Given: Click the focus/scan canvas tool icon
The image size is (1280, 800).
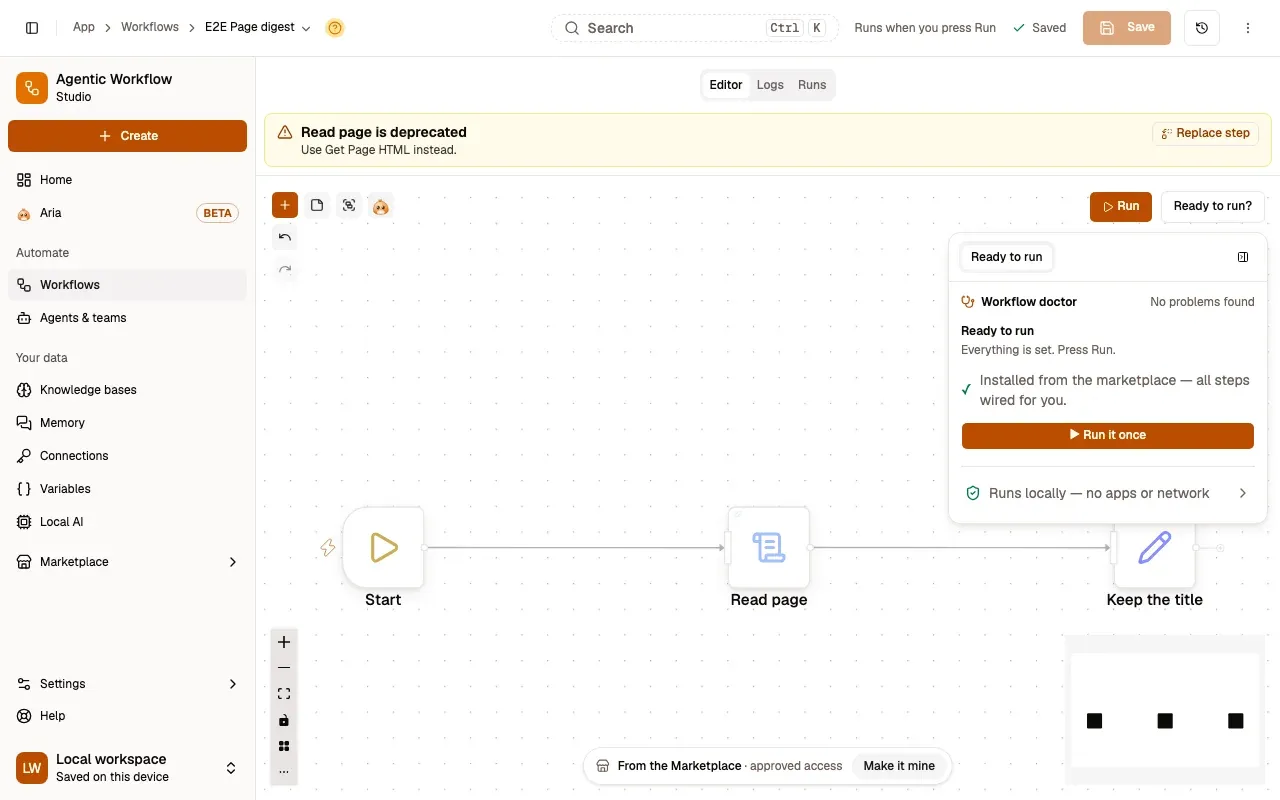Looking at the screenshot, I should click(x=349, y=205).
